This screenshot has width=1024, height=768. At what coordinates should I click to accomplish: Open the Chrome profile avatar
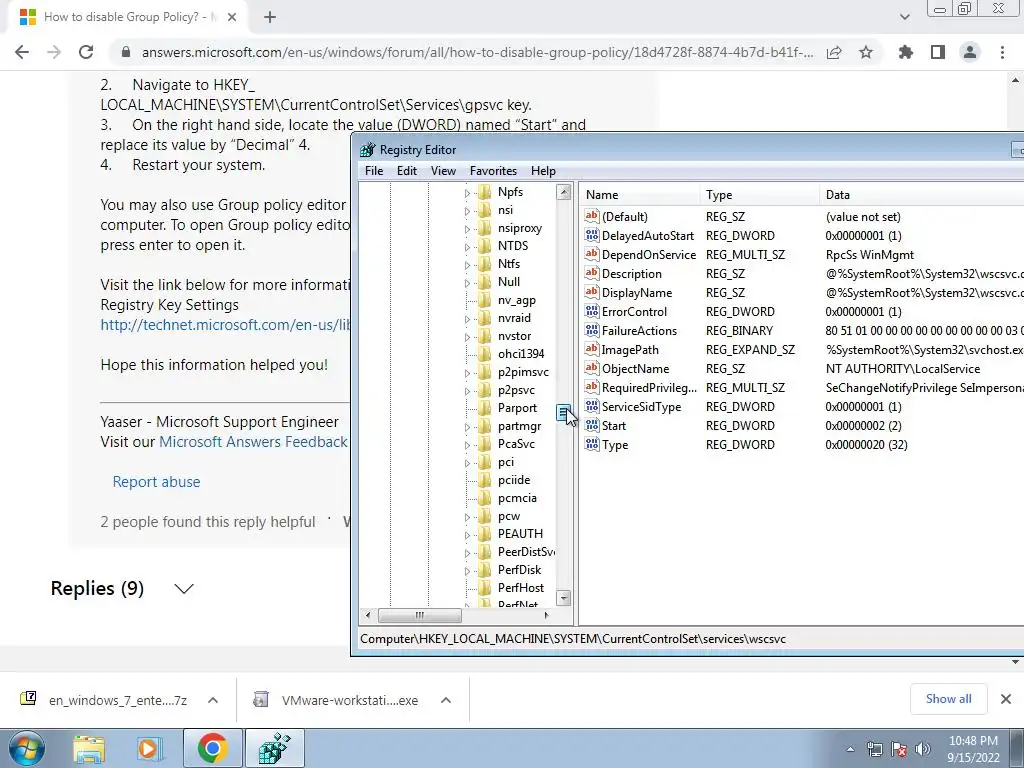tap(970, 52)
